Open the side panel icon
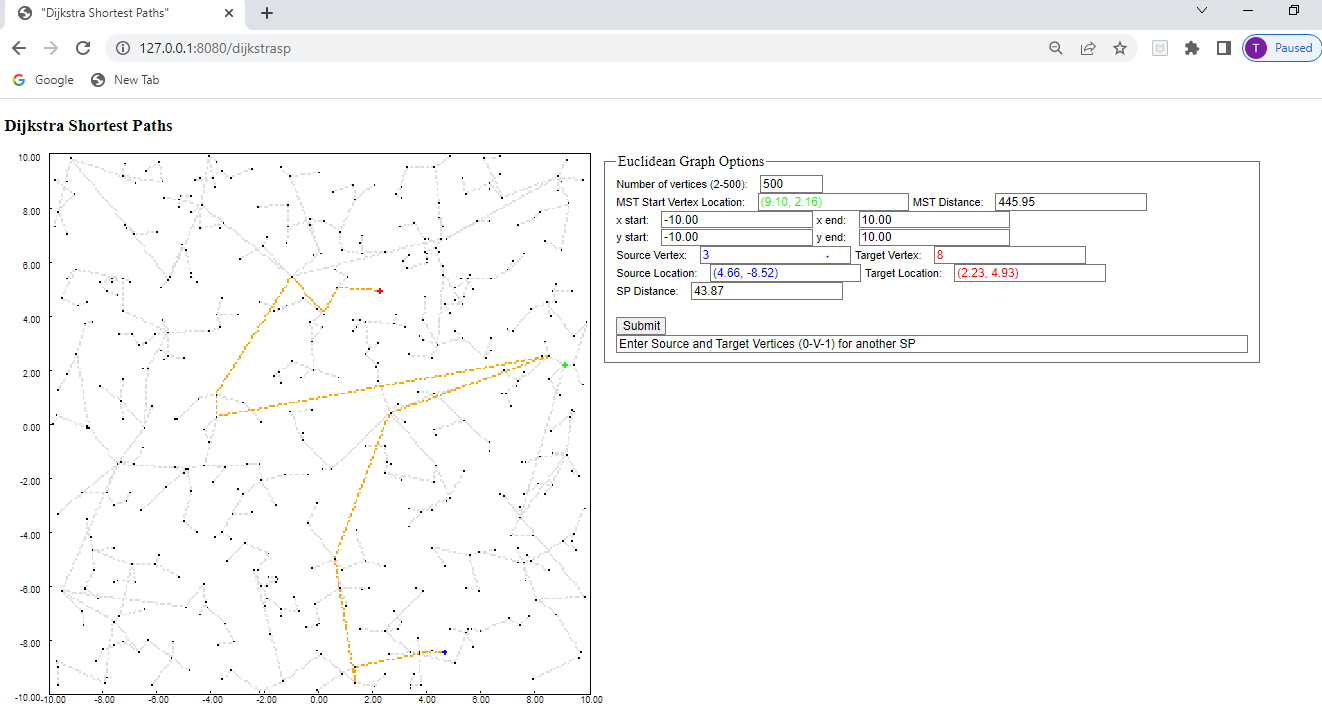 pos(1223,47)
